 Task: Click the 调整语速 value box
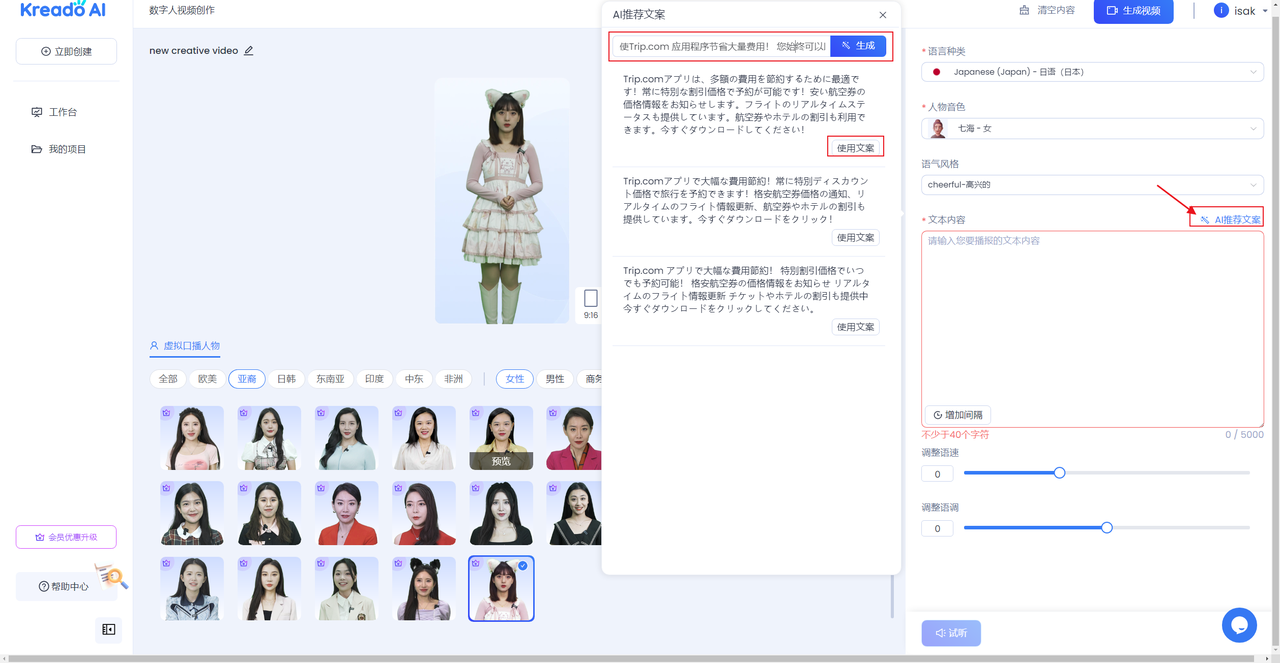click(937, 474)
